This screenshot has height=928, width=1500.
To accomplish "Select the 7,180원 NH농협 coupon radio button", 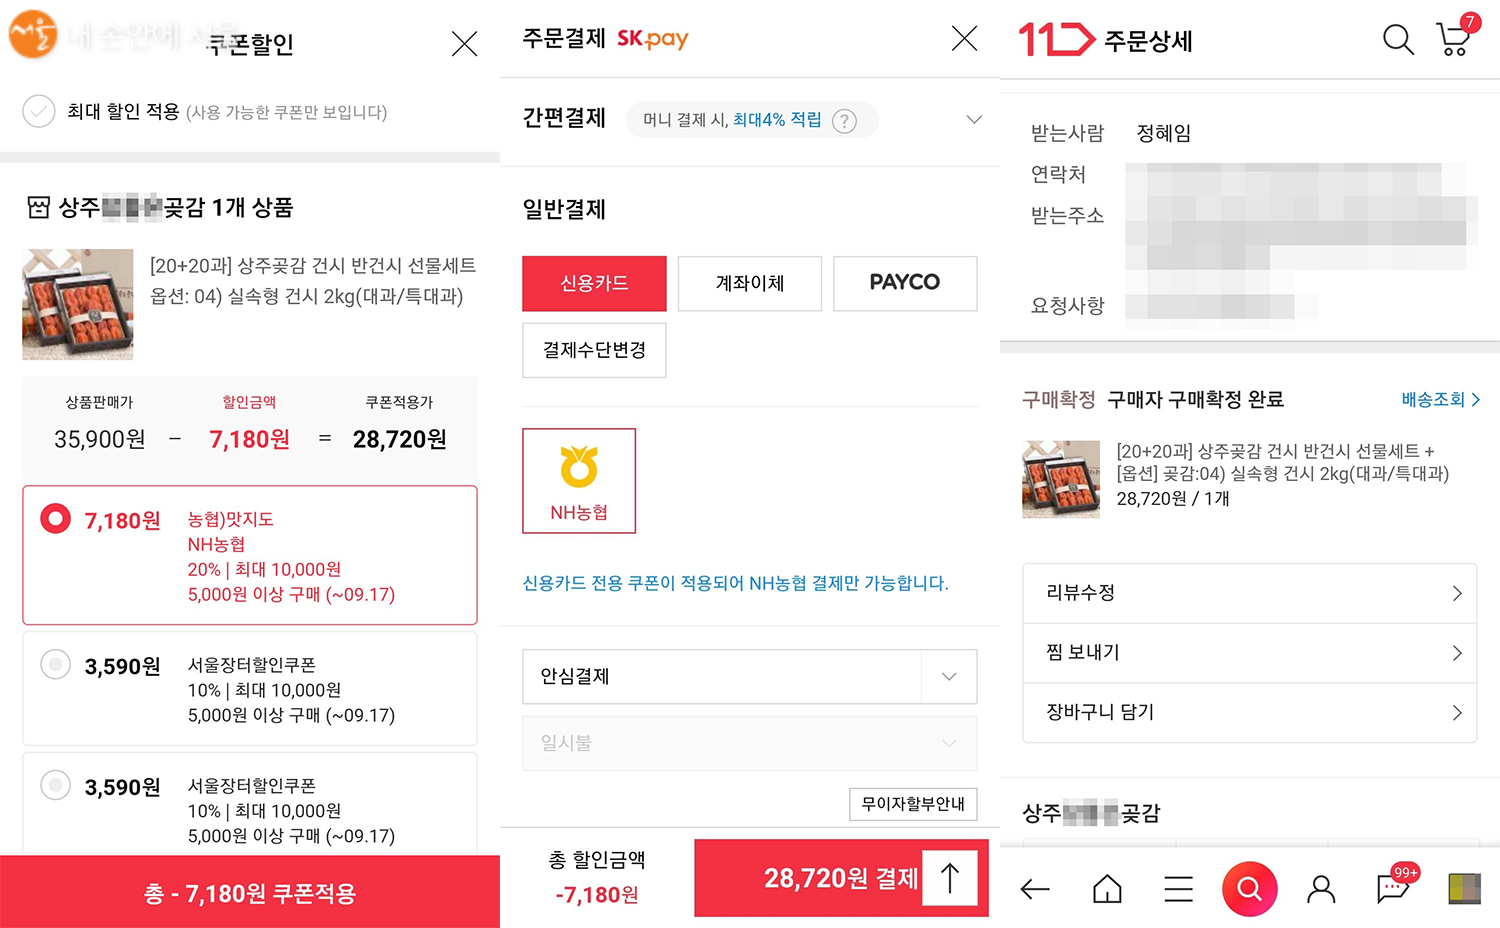I will tap(55, 518).
